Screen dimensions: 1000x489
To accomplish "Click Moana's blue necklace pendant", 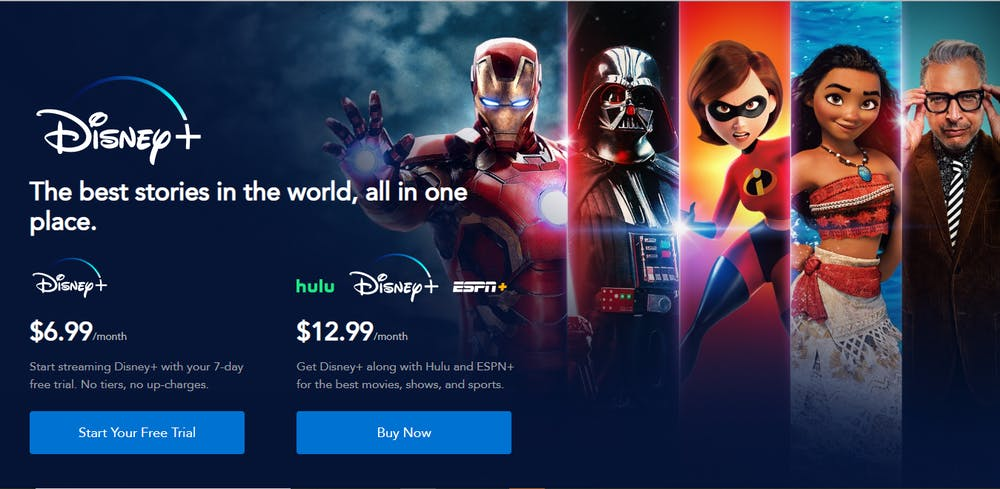I will tap(864, 172).
